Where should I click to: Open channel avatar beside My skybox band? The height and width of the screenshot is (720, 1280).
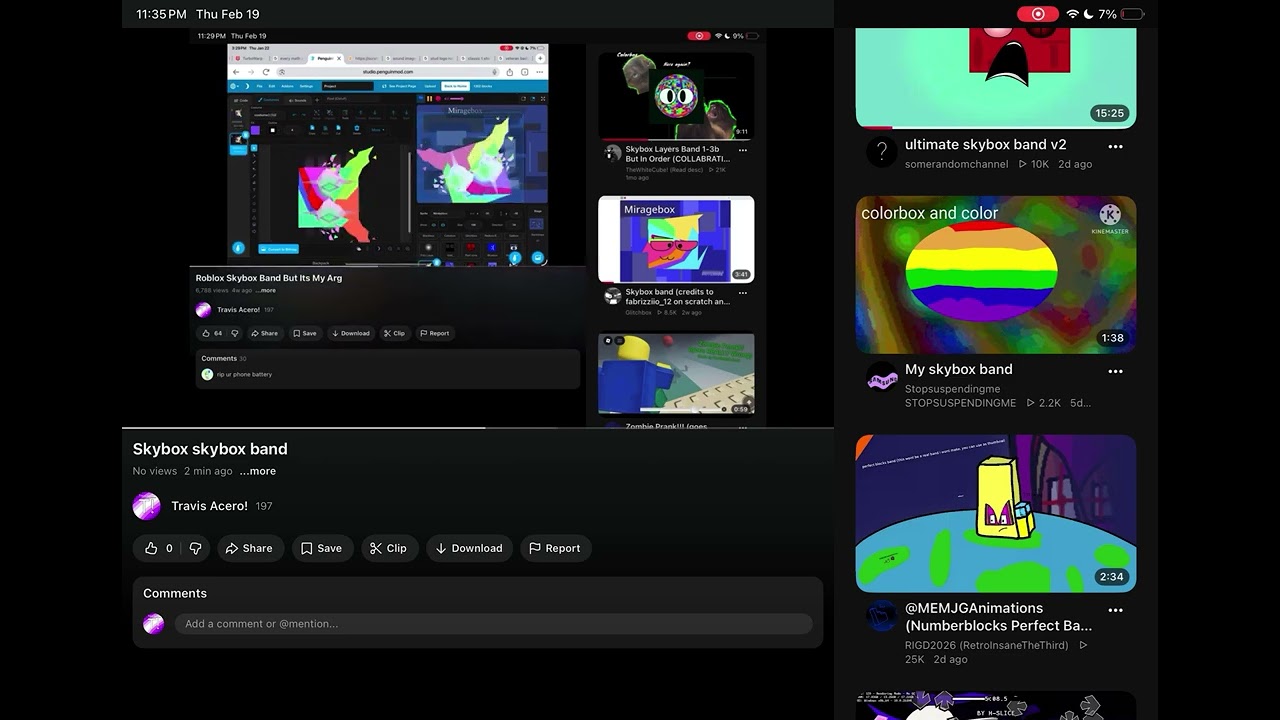pyautogui.click(x=881, y=377)
